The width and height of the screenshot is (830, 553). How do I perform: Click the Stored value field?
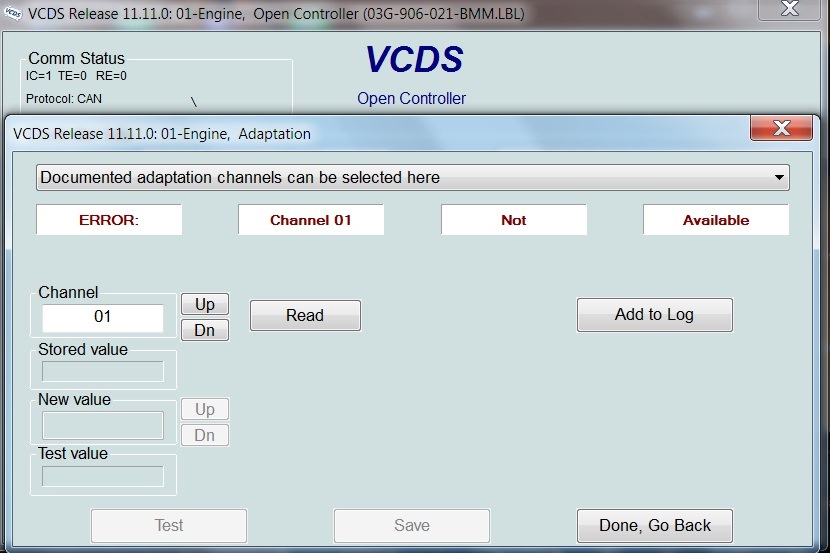(102, 371)
